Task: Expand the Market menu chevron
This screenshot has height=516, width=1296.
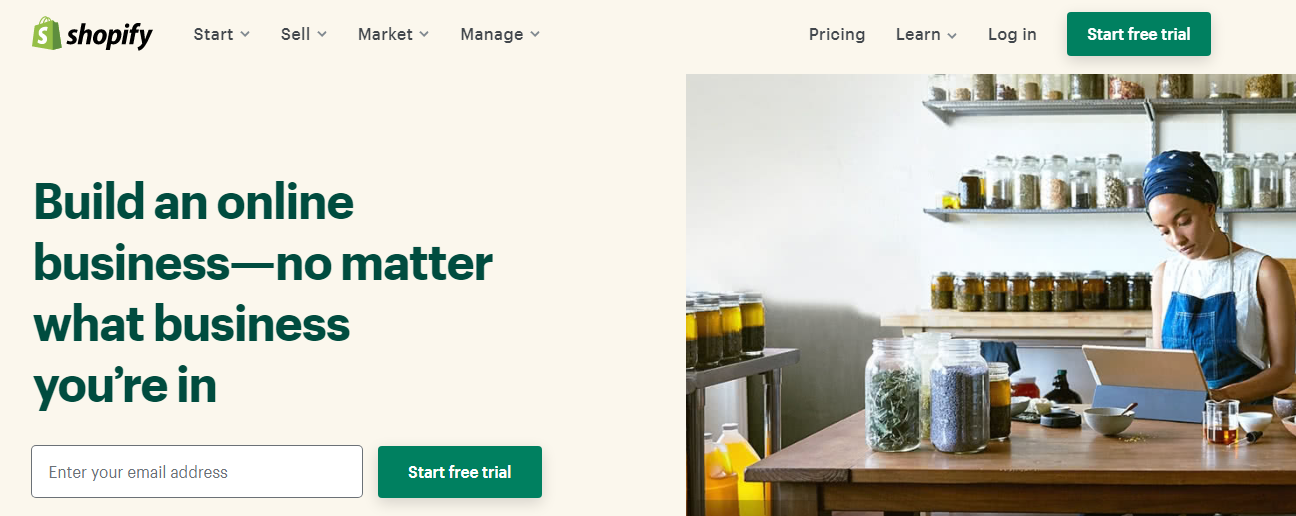Action: tap(424, 35)
